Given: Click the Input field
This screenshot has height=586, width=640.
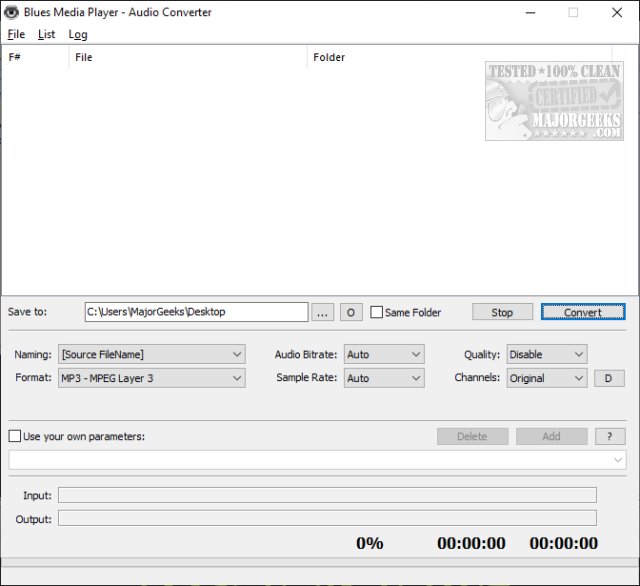Looking at the screenshot, I should (x=327, y=495).
